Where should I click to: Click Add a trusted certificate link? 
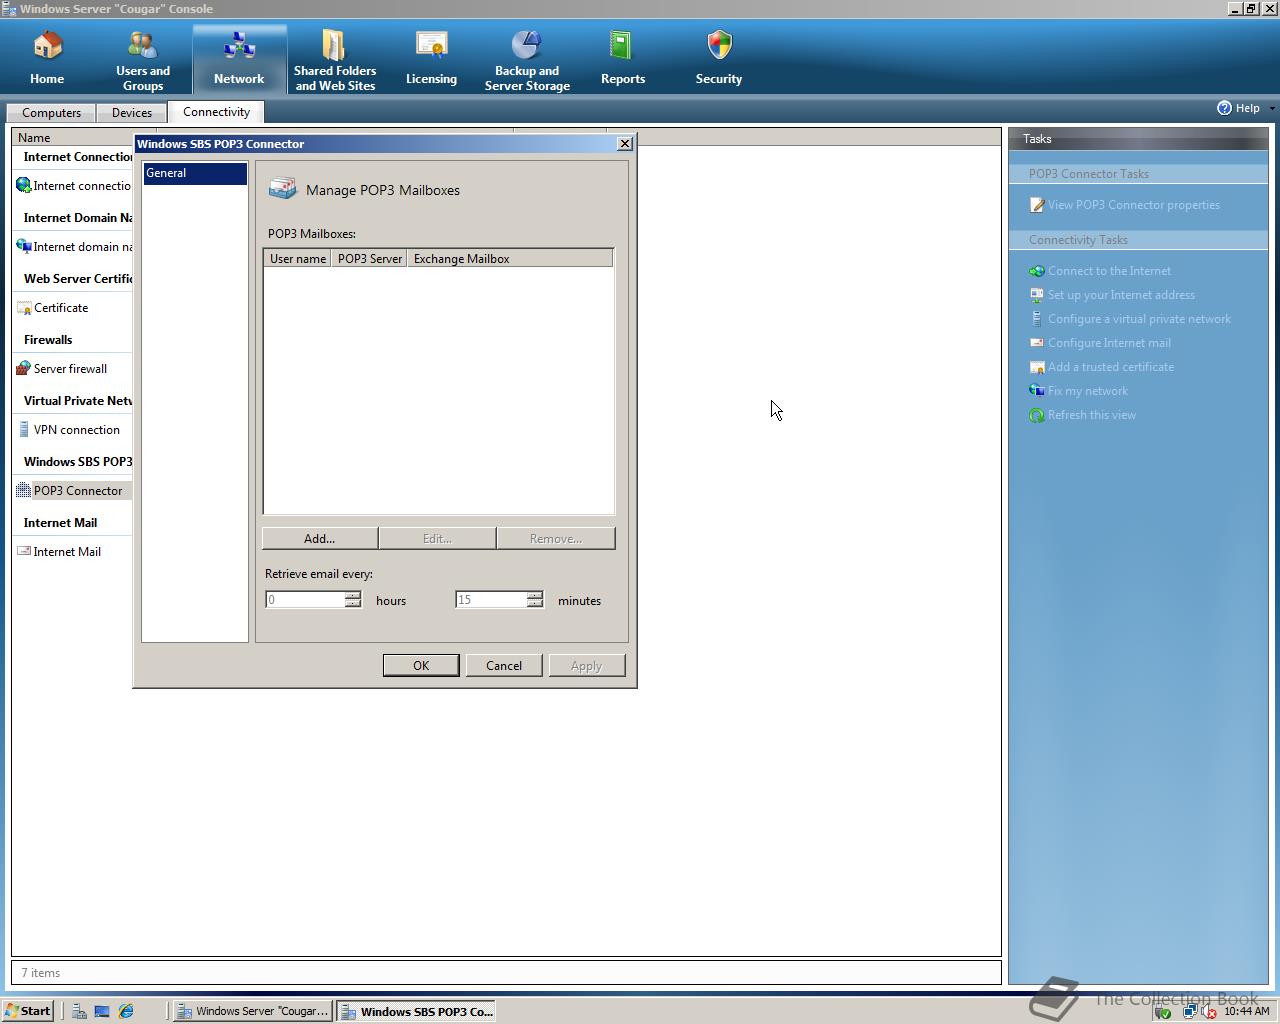1111,367
